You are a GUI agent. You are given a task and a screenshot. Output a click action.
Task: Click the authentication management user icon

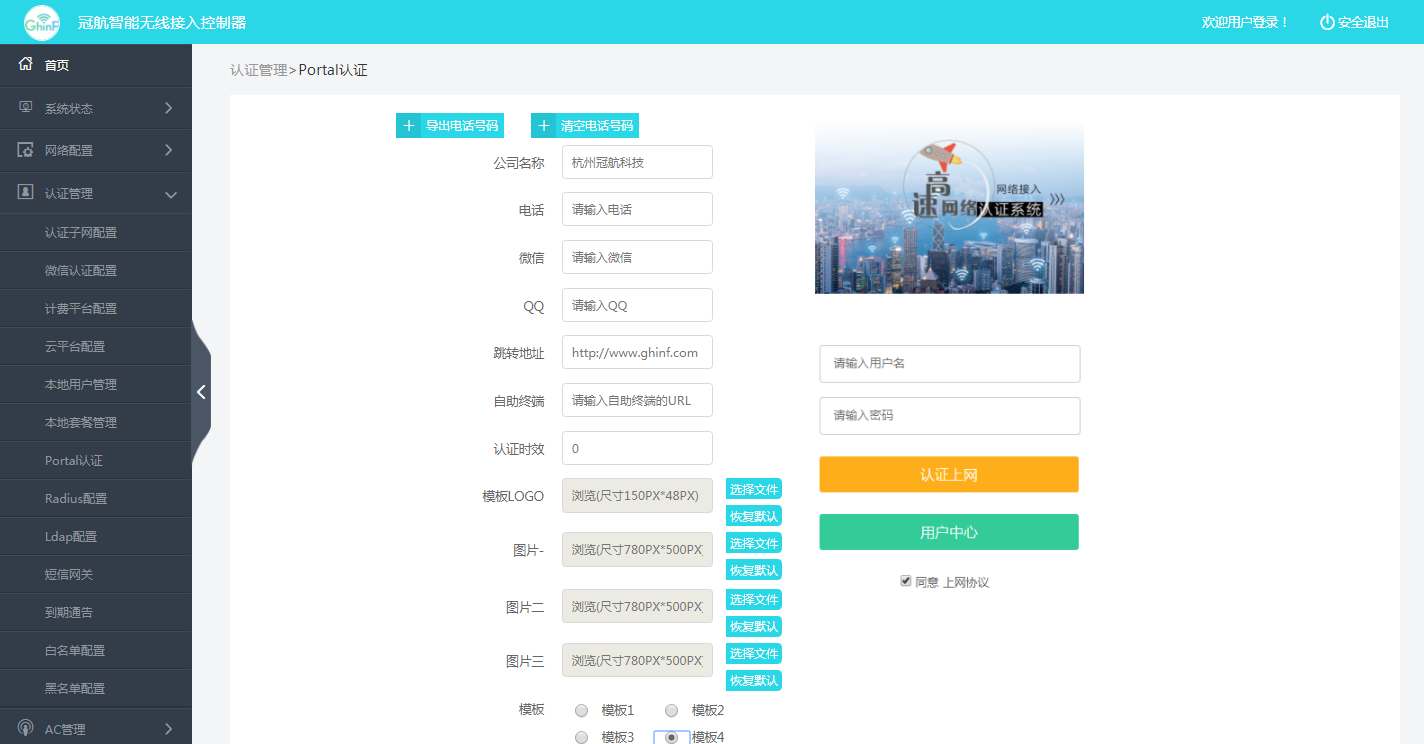tap(26, 192)
